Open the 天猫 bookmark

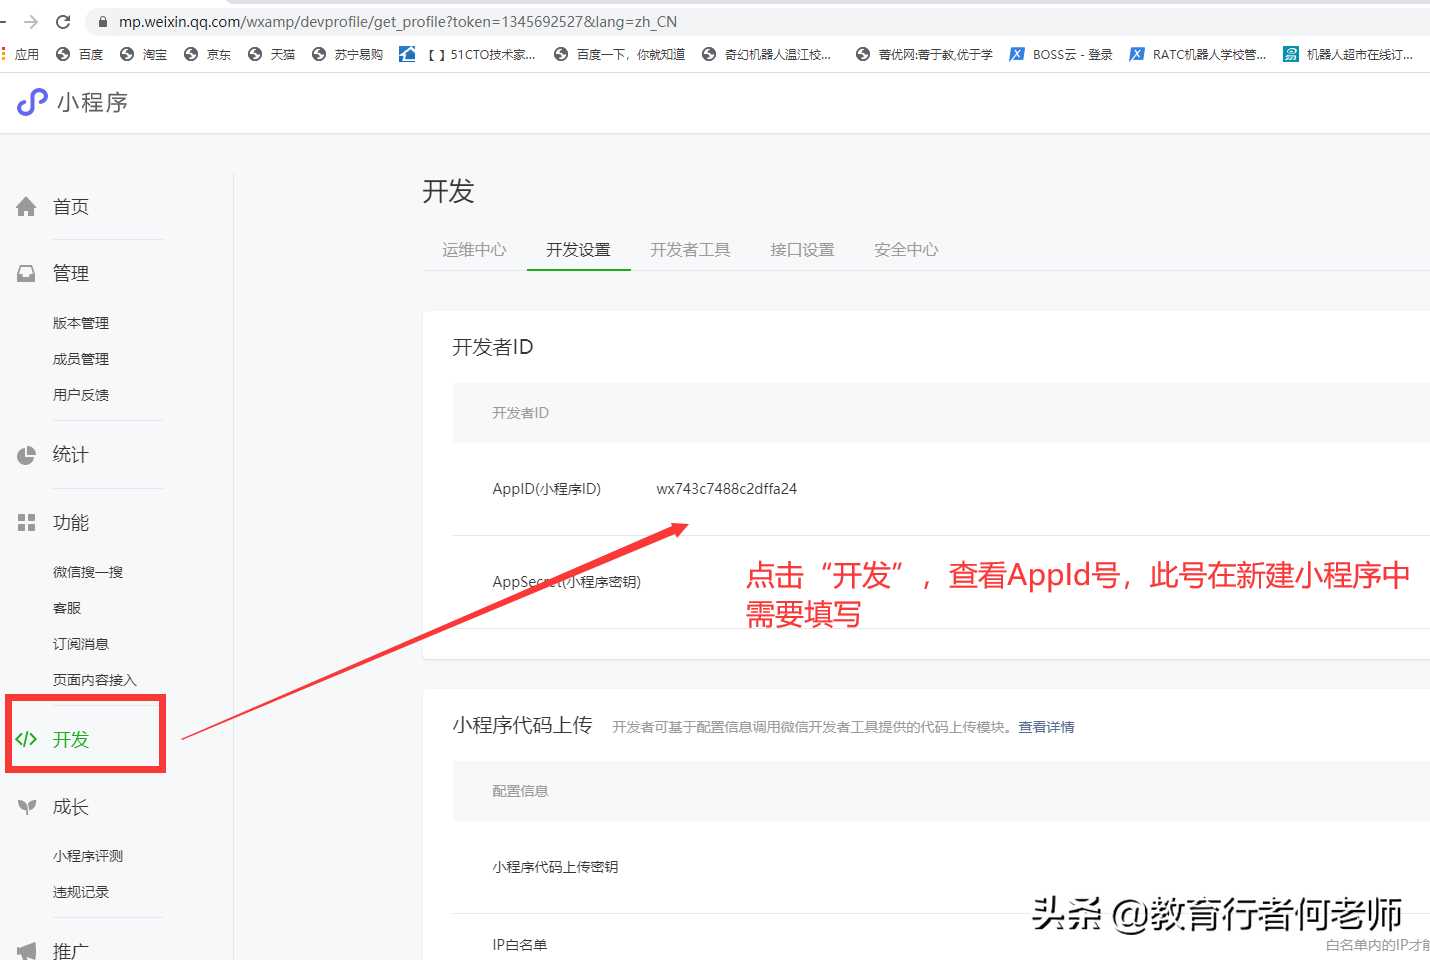click(x=272, y=54)
